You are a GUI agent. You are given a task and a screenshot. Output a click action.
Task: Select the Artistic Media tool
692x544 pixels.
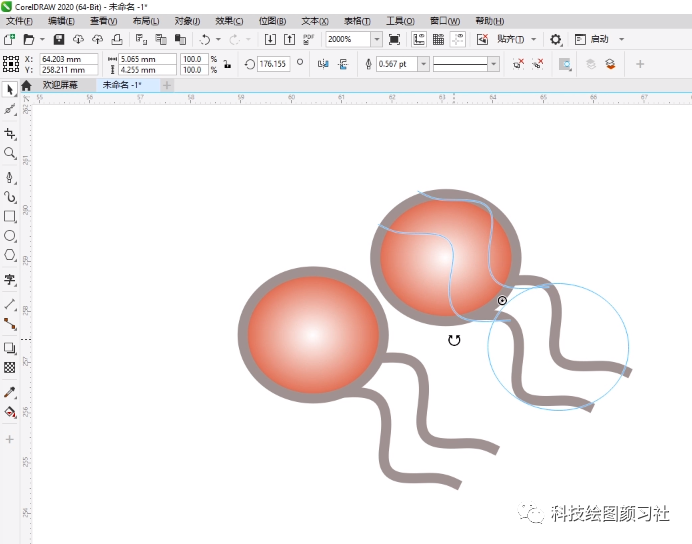point(9,197)
